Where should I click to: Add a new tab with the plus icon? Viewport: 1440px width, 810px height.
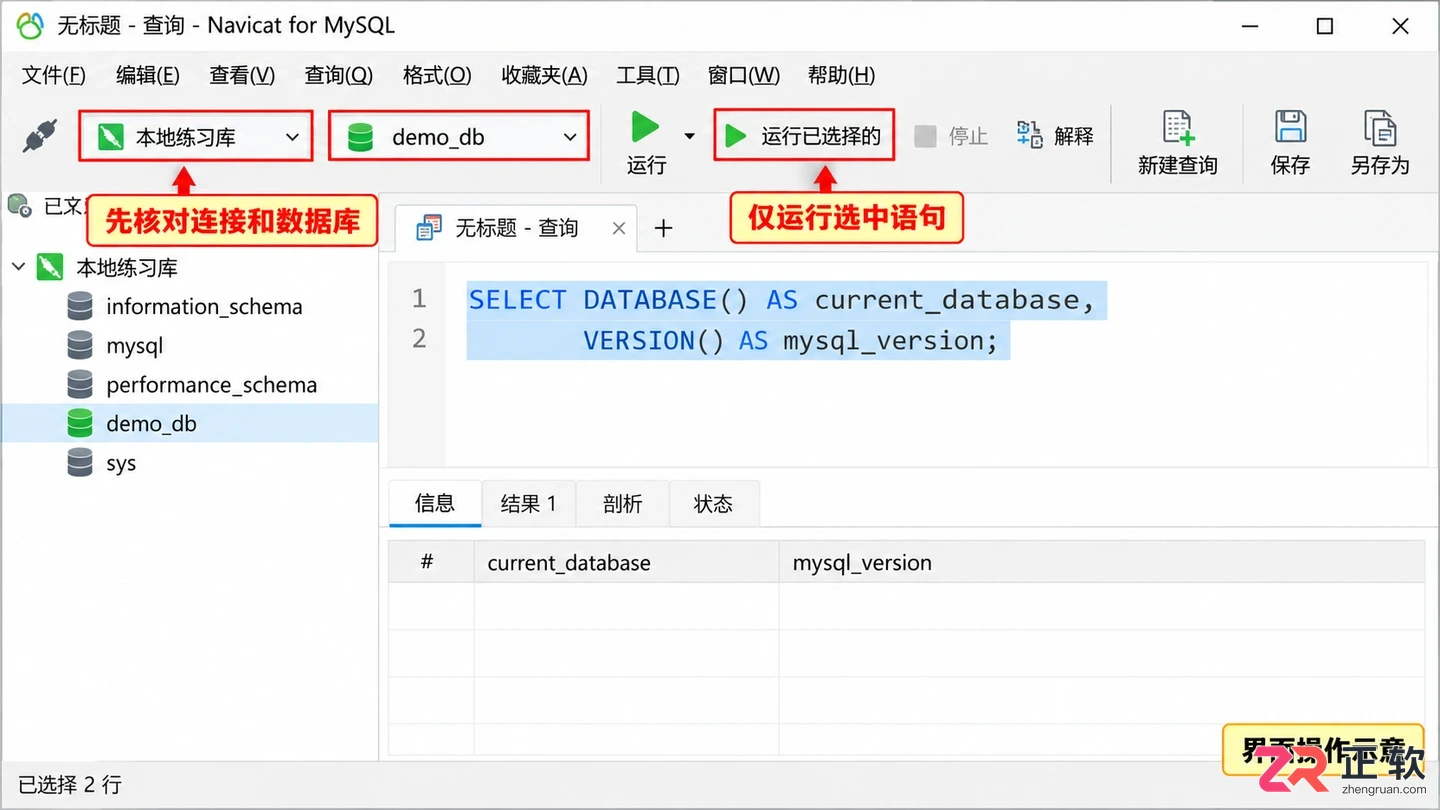coord(663,228)
